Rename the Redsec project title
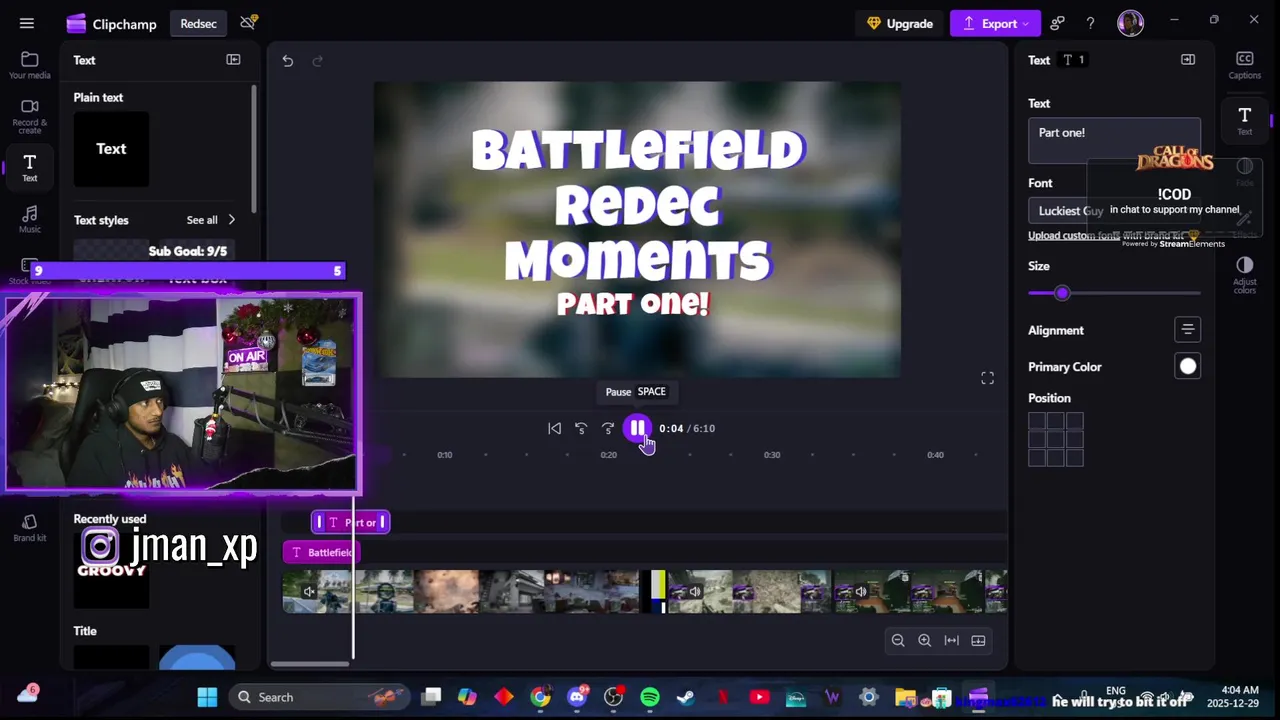The image size is (1280, 720). tap(198, 23)
